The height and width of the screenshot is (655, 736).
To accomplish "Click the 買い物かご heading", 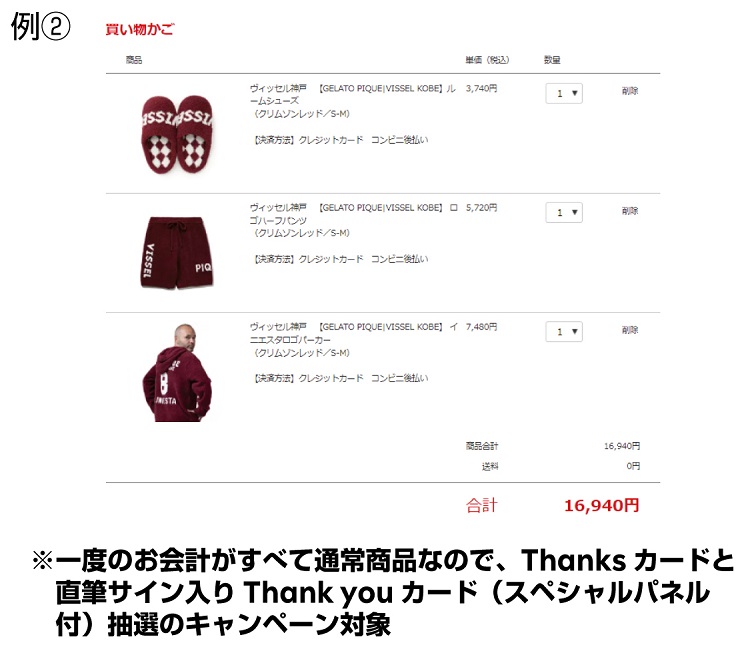I will [x=139, y=30].
